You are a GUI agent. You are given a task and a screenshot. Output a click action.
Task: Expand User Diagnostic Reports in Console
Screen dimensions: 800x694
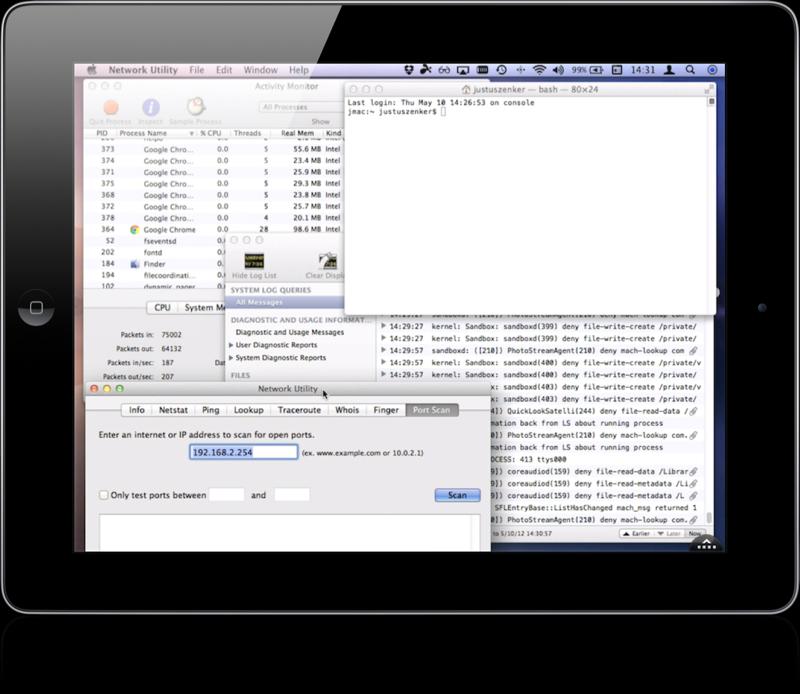click(231, 345)
